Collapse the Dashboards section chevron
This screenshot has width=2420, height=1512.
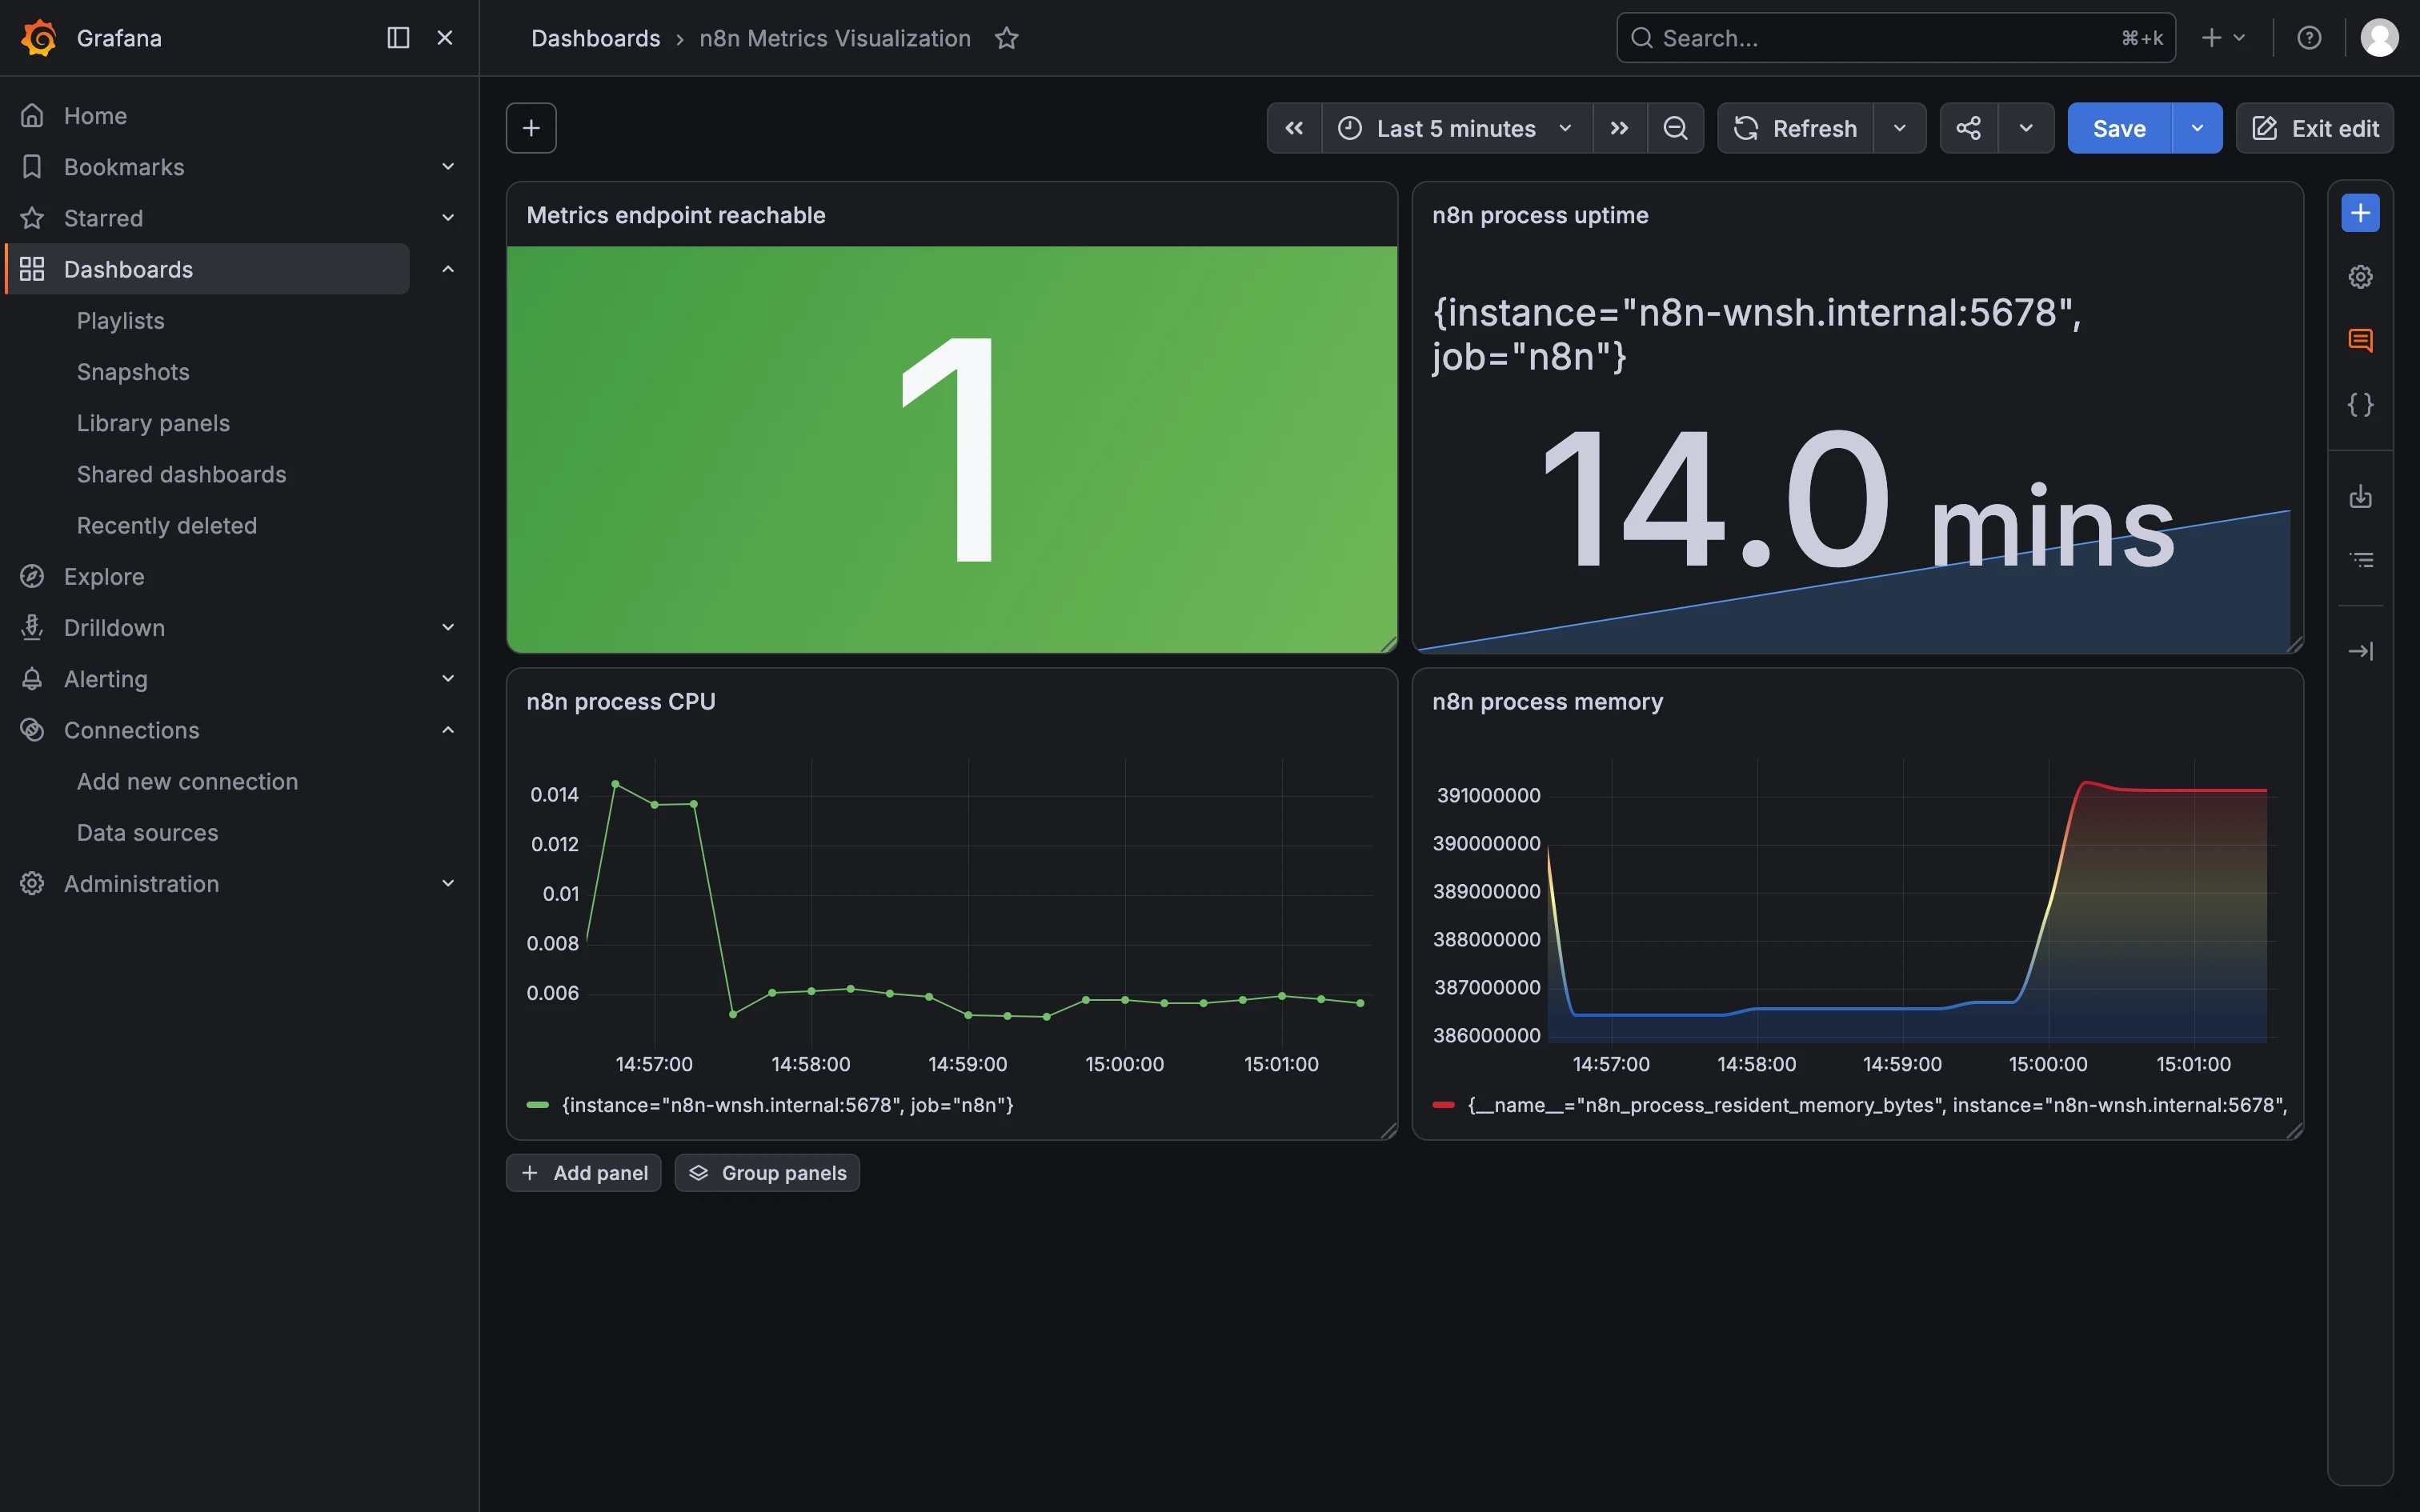[x=448, y=269]
